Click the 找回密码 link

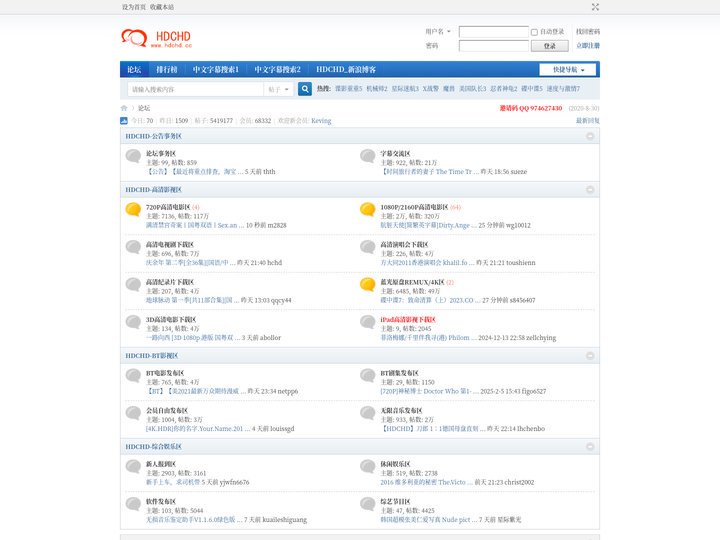tap(588, 32)
